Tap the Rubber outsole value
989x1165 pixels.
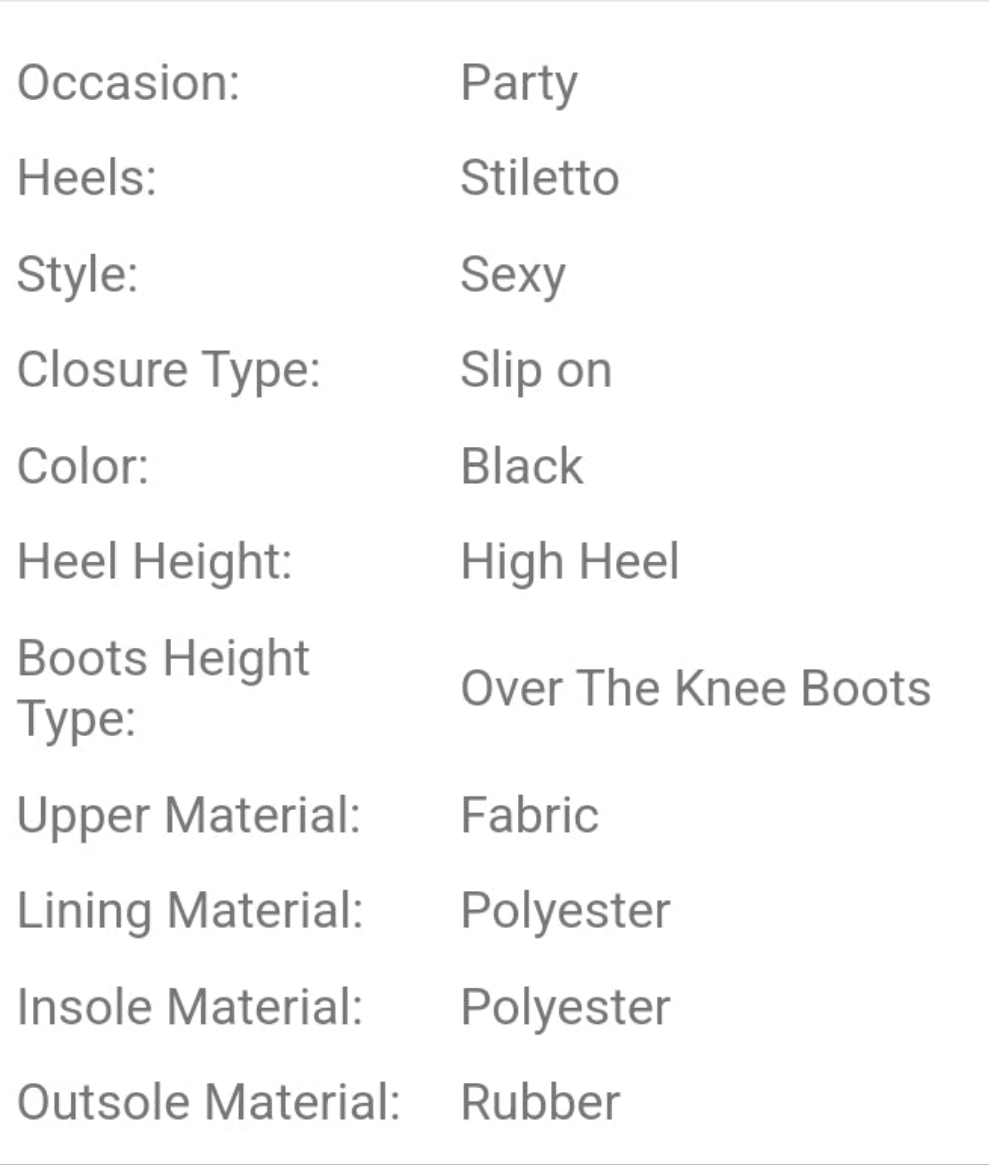[x=540, y=1103]
